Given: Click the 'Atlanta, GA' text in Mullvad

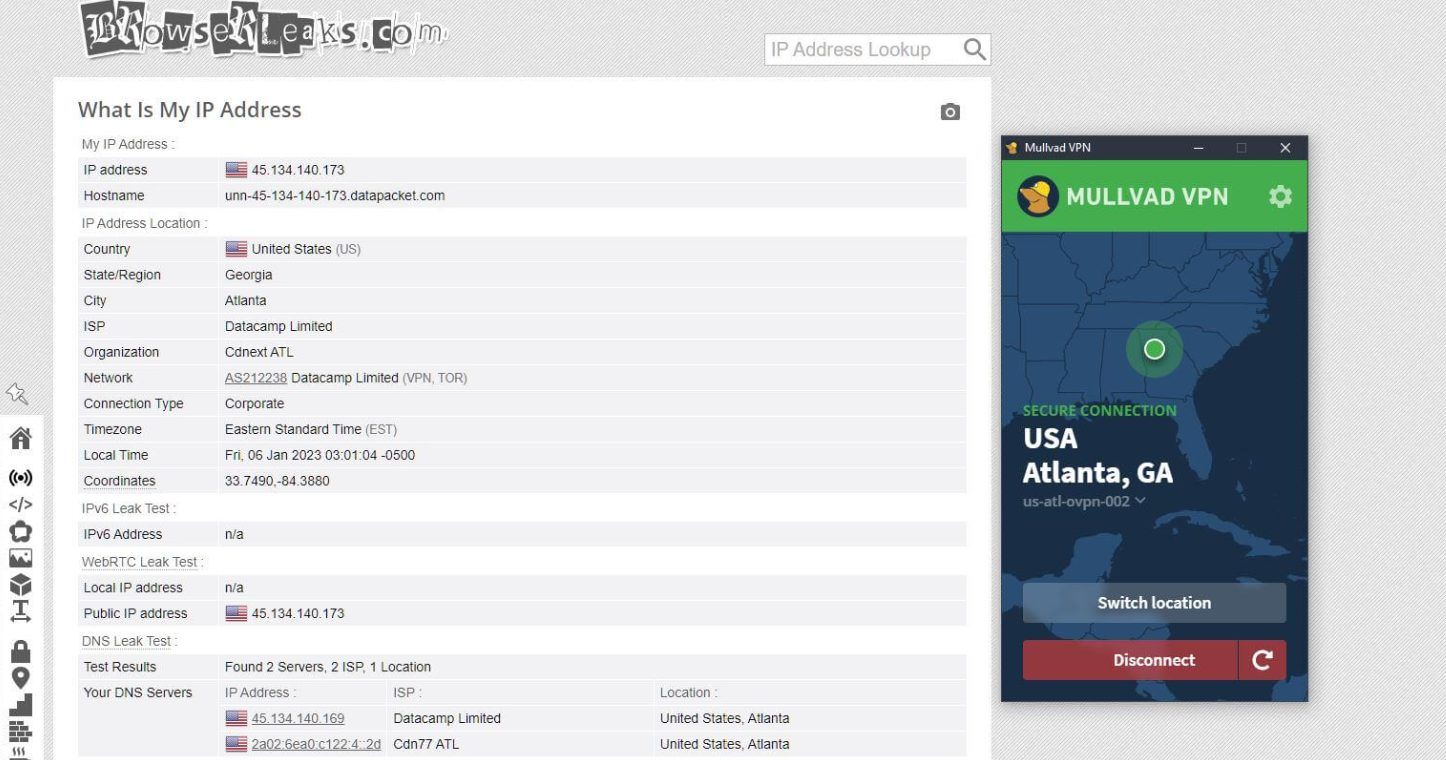Looking at the screenshot, I should point(1097,473).
